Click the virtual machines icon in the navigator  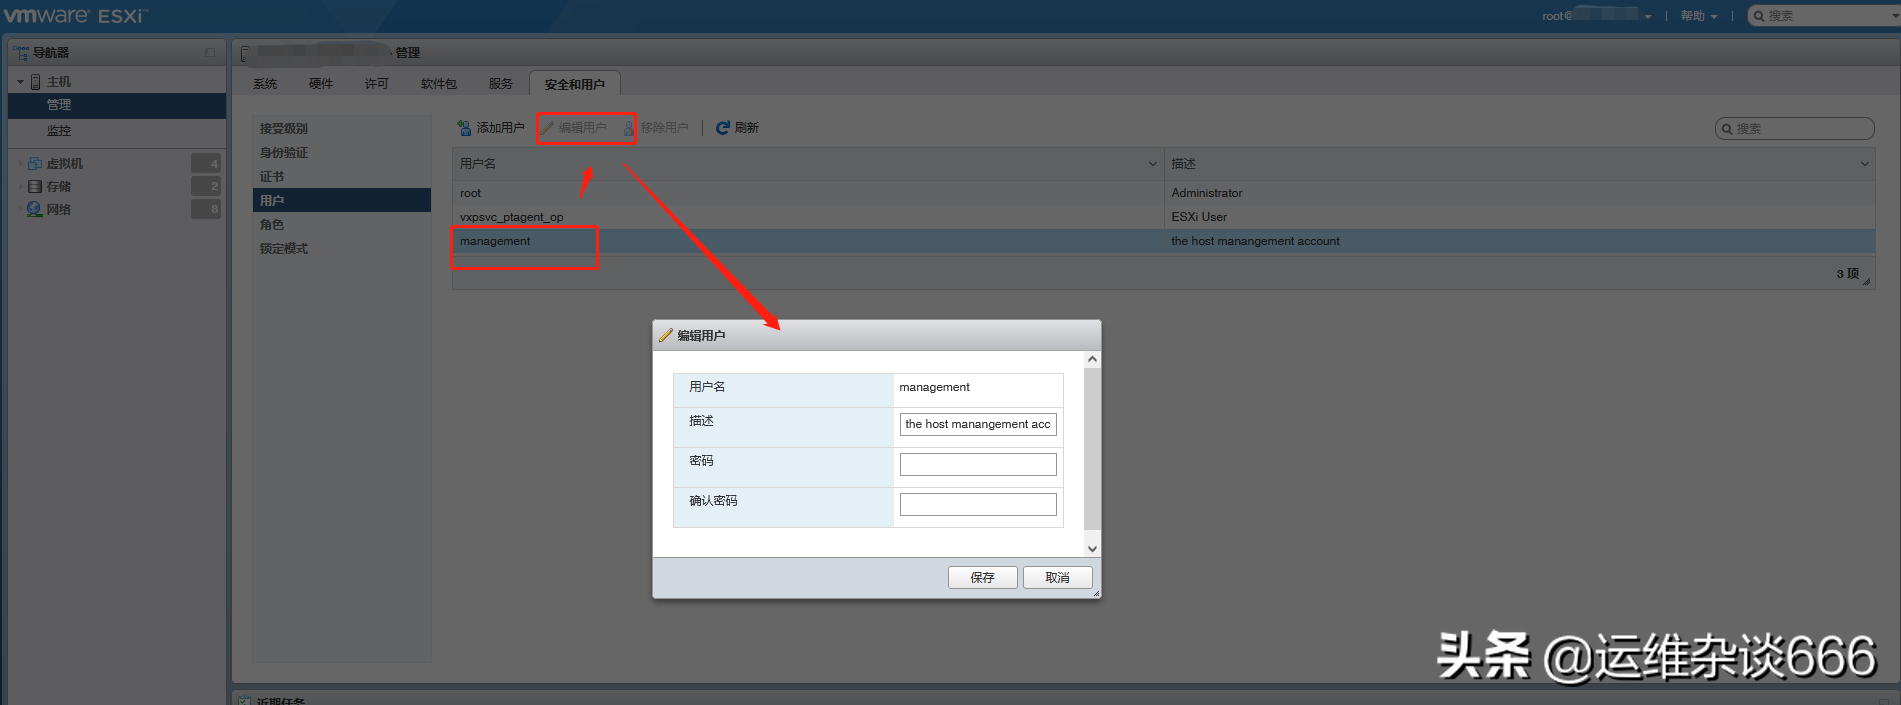(x=35, y=163)
